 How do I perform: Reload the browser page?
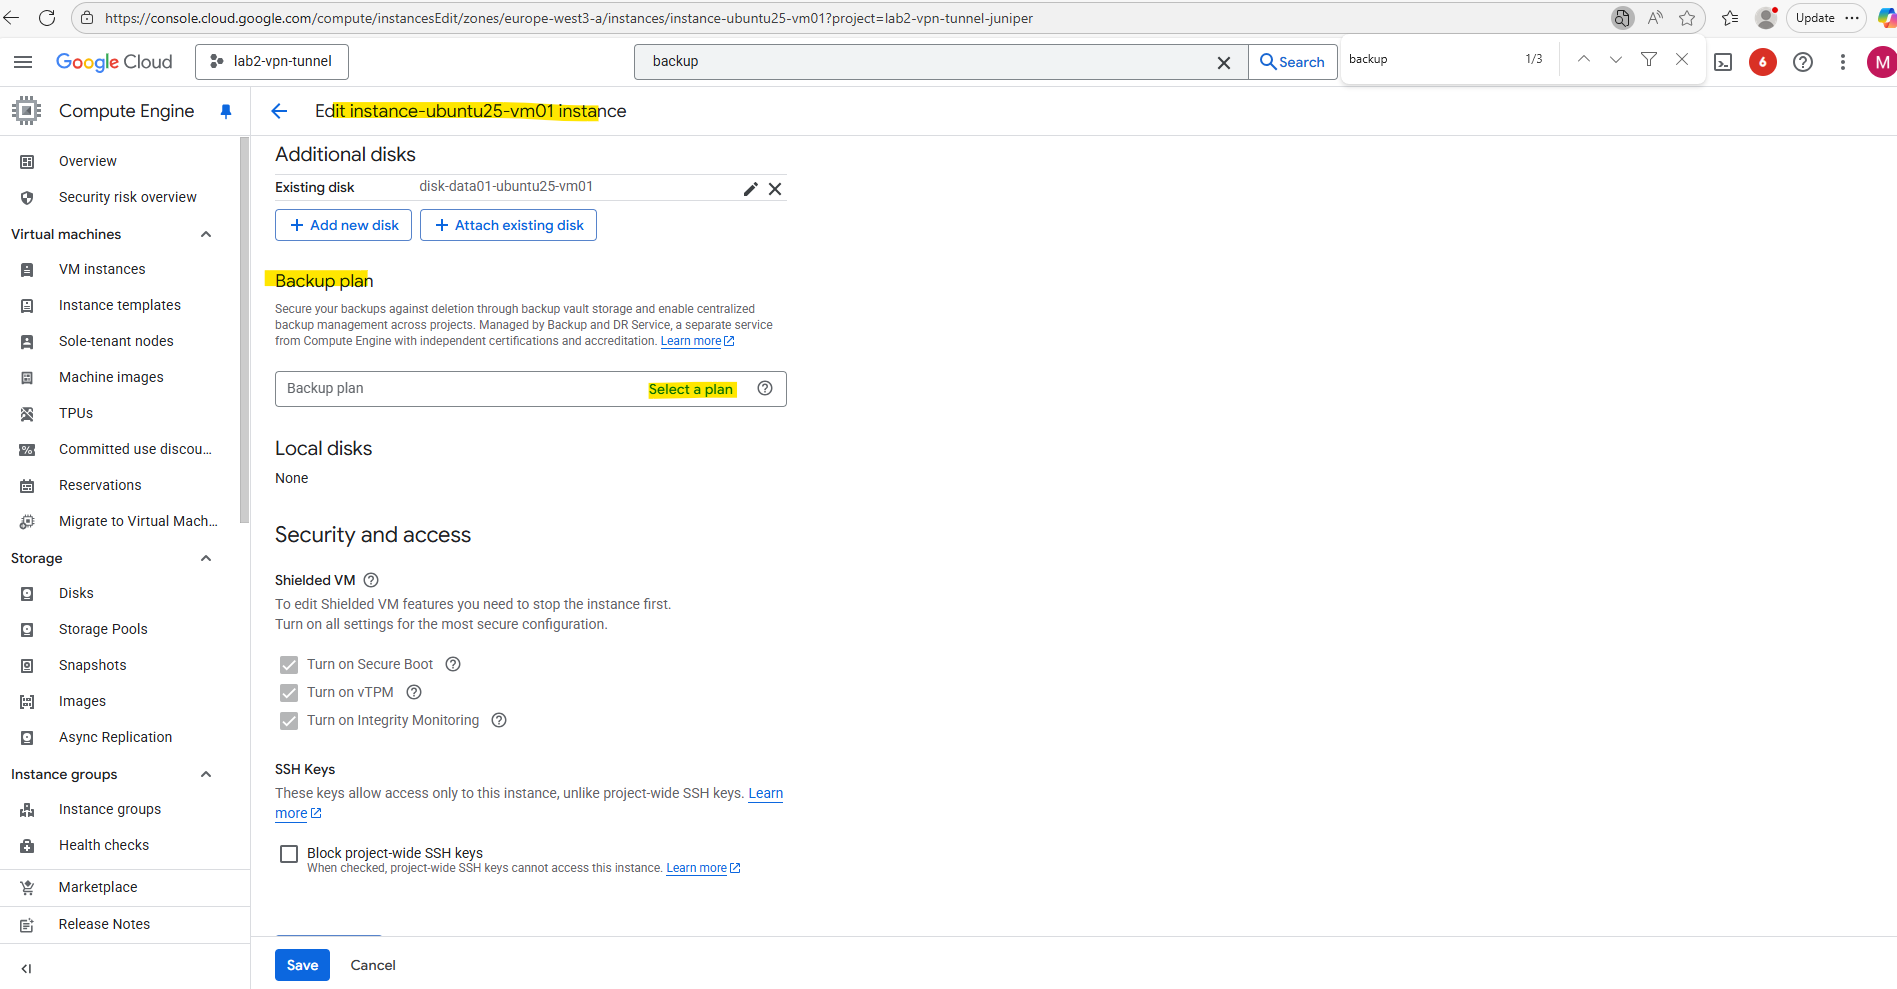click(x=46, y=18)
